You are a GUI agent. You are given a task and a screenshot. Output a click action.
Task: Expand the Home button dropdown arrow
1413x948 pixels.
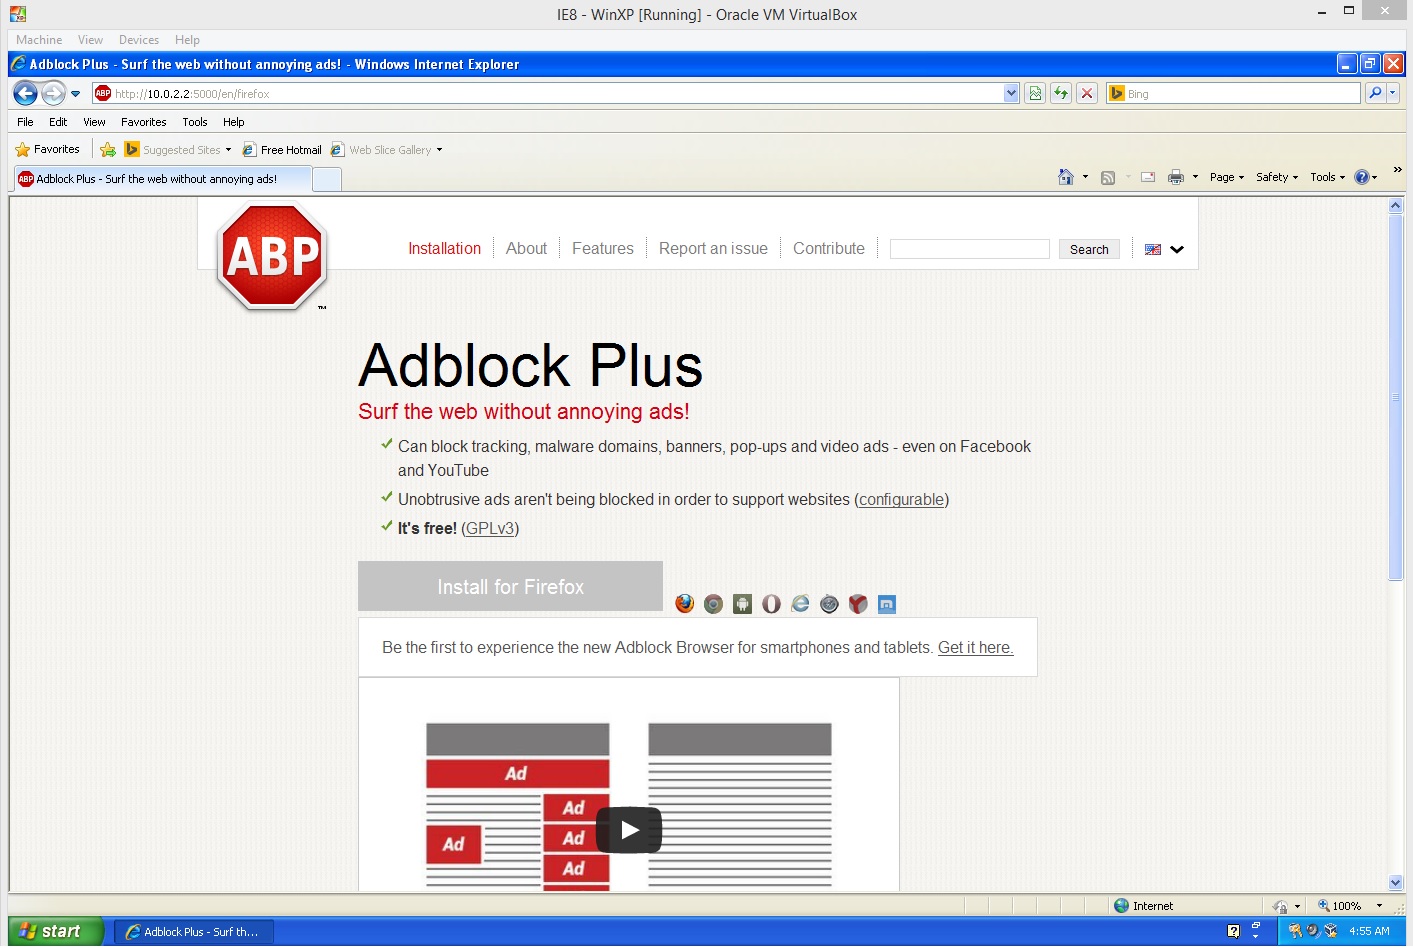(1085, 177)
